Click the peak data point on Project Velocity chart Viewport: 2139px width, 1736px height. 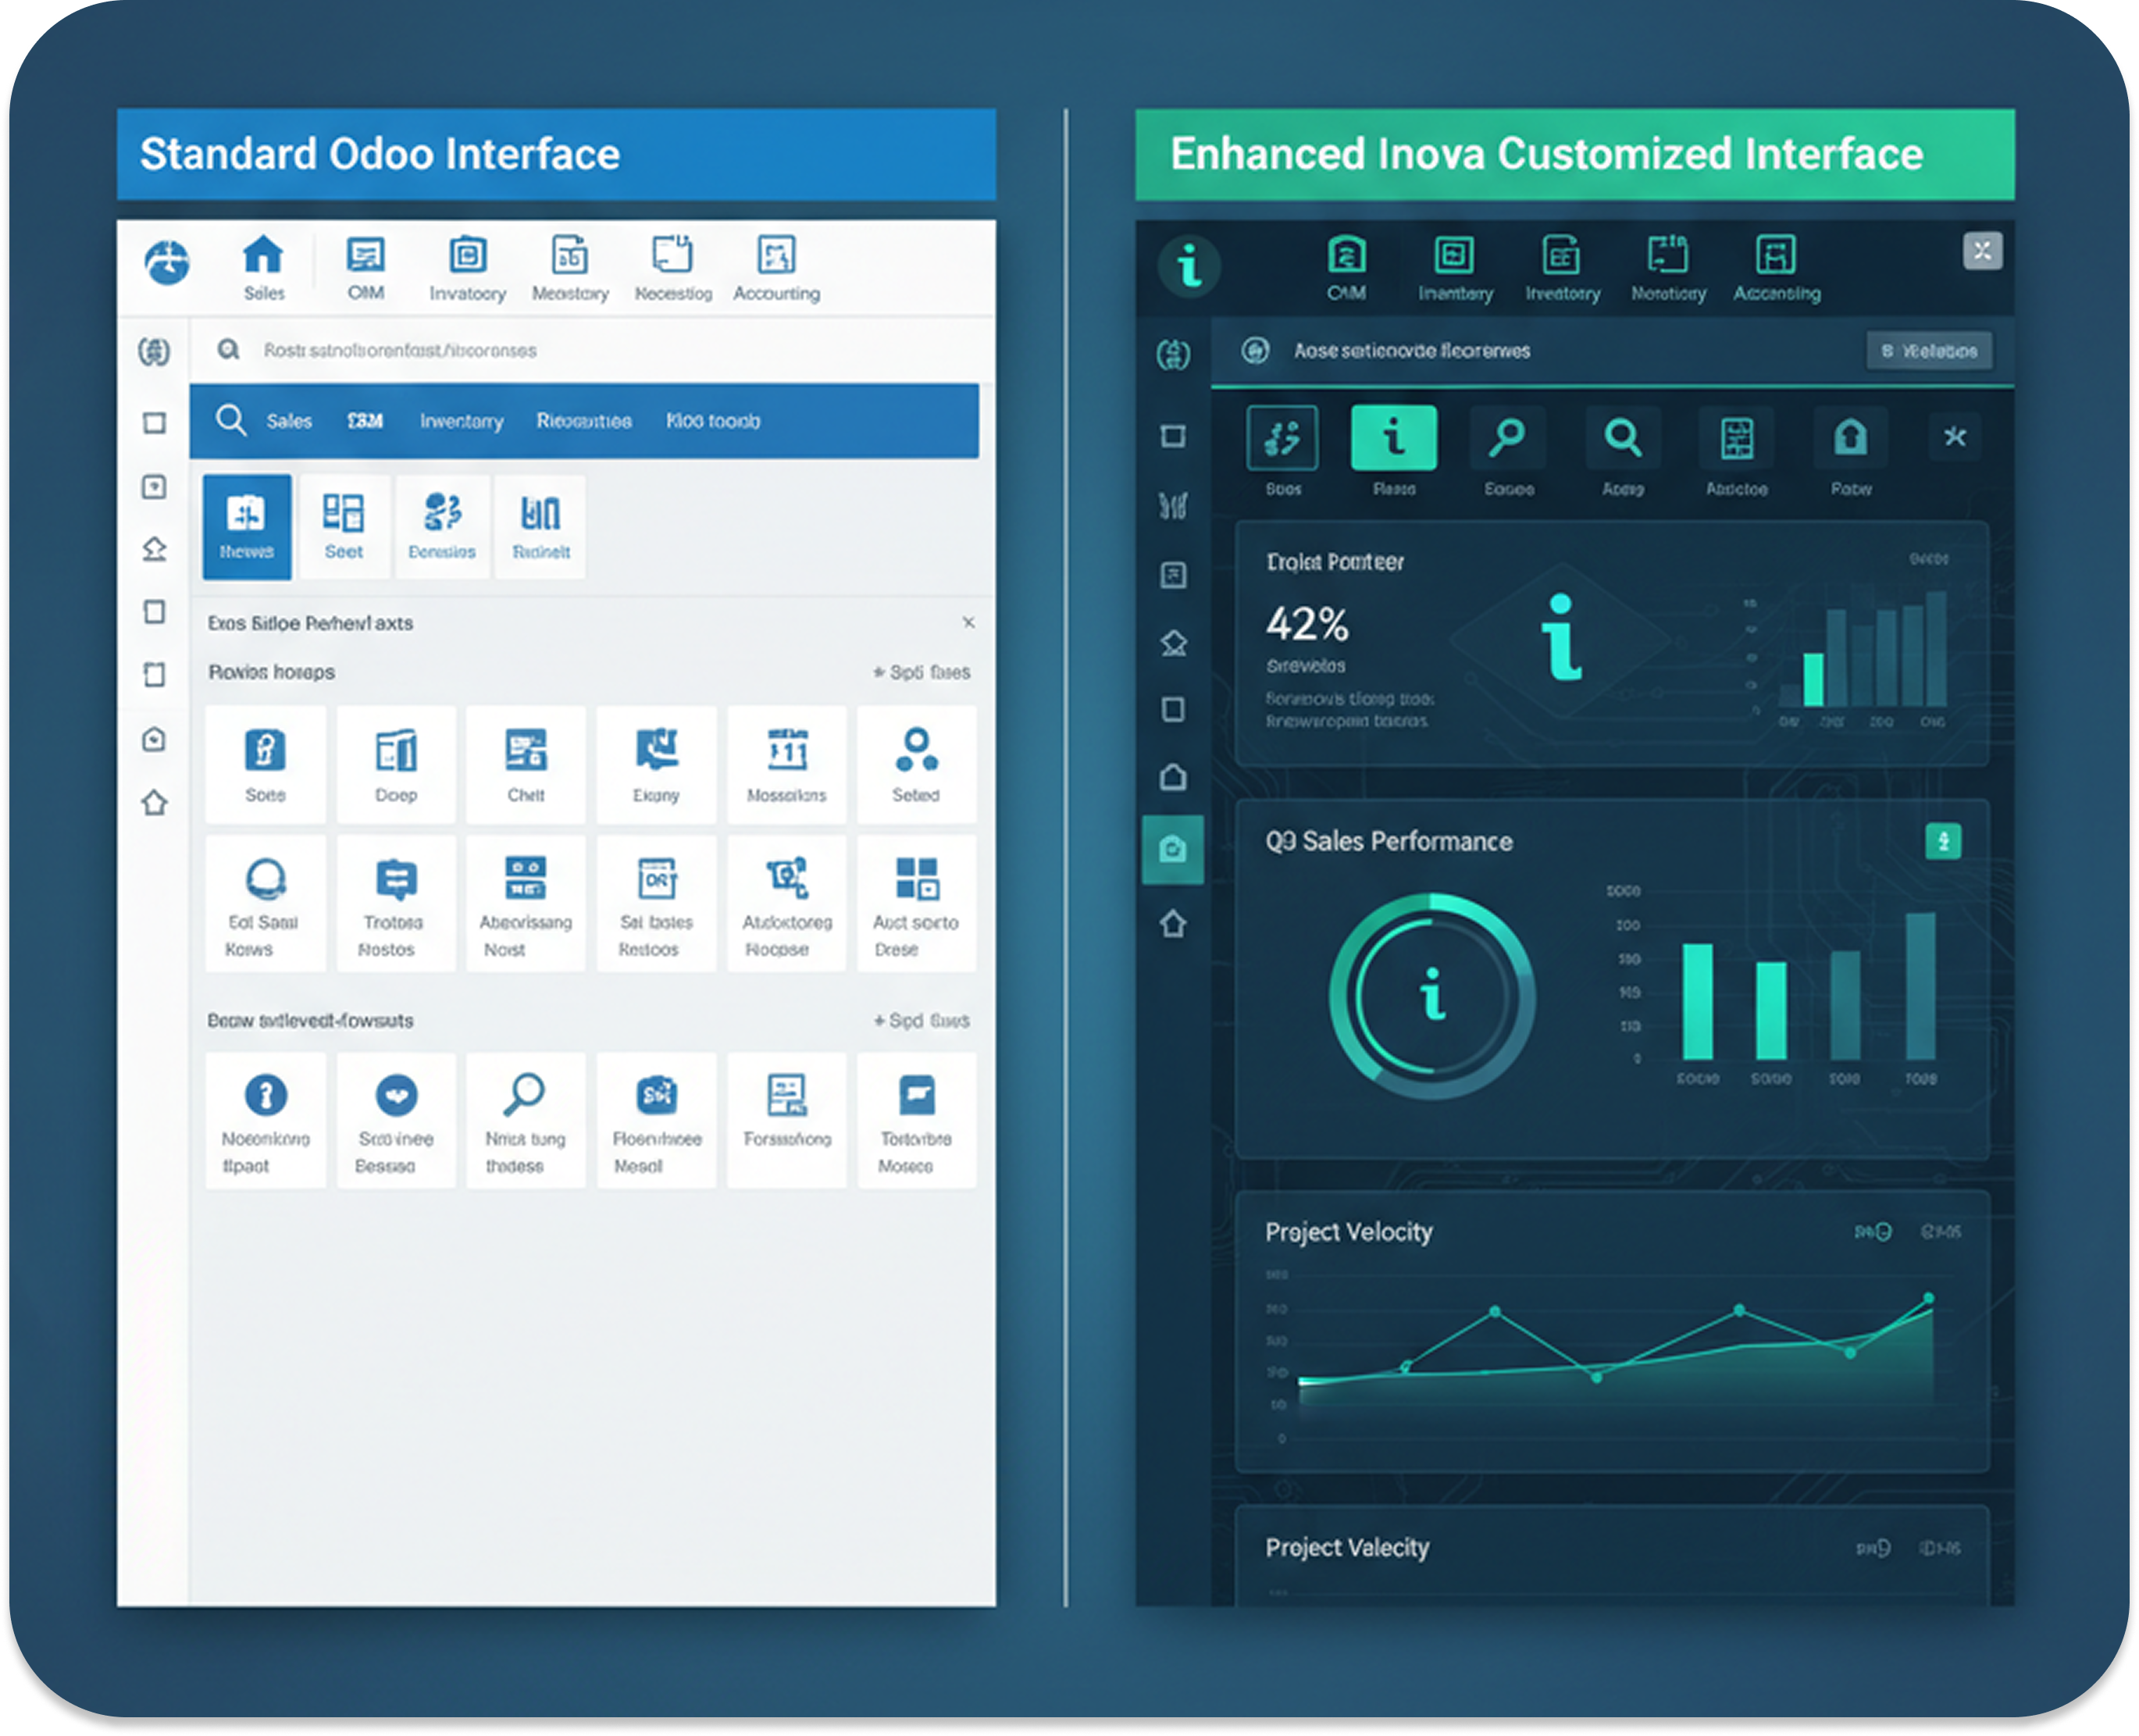click(1928, 1298)
